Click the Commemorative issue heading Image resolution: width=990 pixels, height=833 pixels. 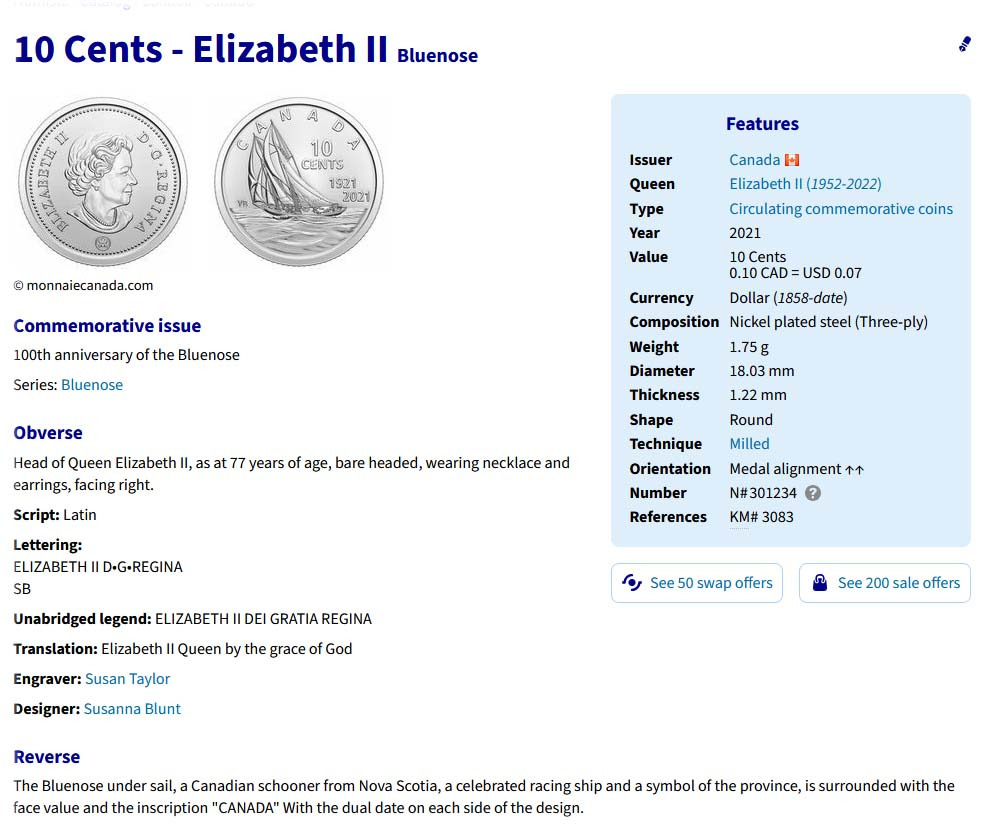(107, 326)
